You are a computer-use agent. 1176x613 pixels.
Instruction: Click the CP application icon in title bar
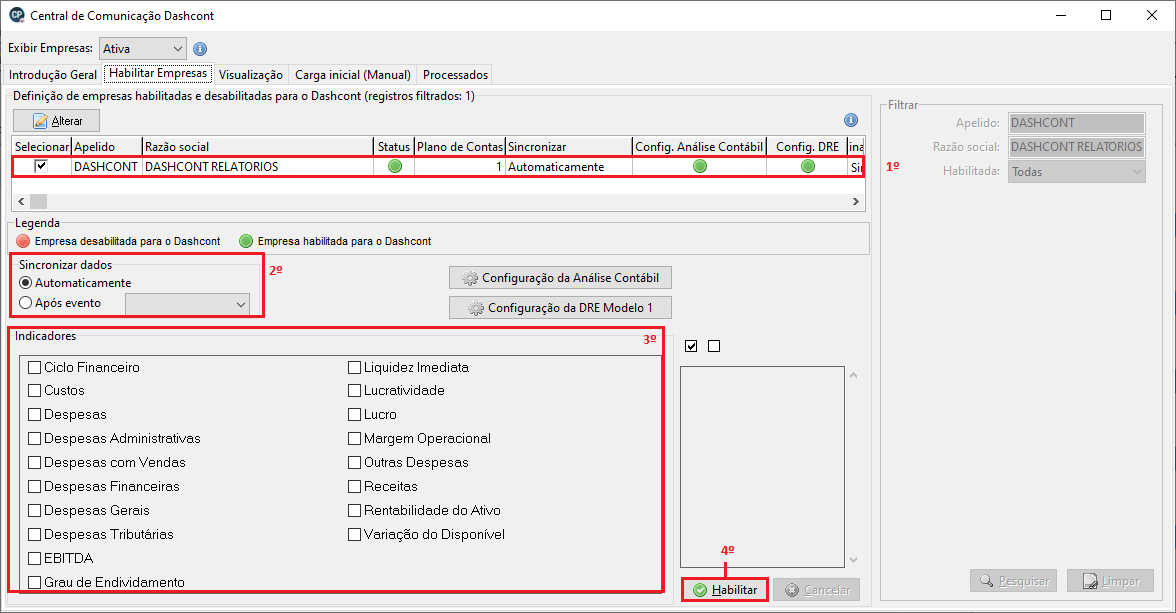click(16, 15)
